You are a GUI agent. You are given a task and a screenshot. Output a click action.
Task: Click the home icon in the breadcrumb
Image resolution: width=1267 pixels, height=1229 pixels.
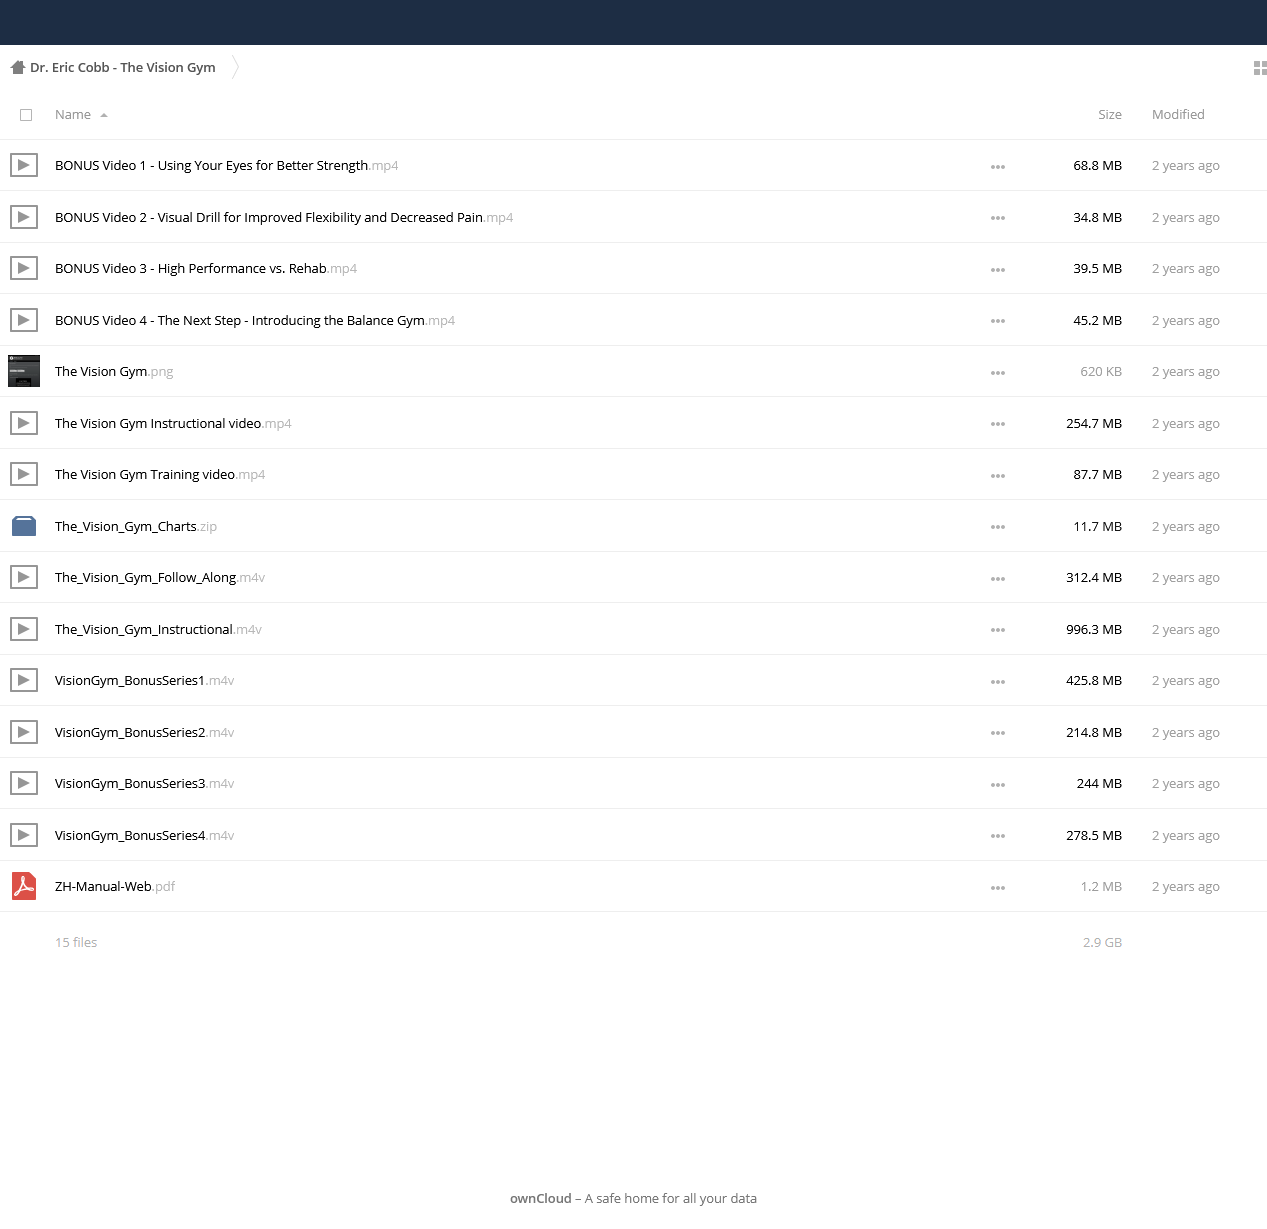click(17, 68)
